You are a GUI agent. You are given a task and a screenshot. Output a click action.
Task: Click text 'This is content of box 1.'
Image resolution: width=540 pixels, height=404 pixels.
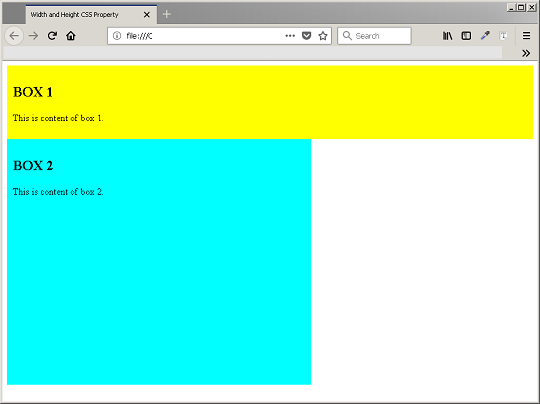click(58, 118)
